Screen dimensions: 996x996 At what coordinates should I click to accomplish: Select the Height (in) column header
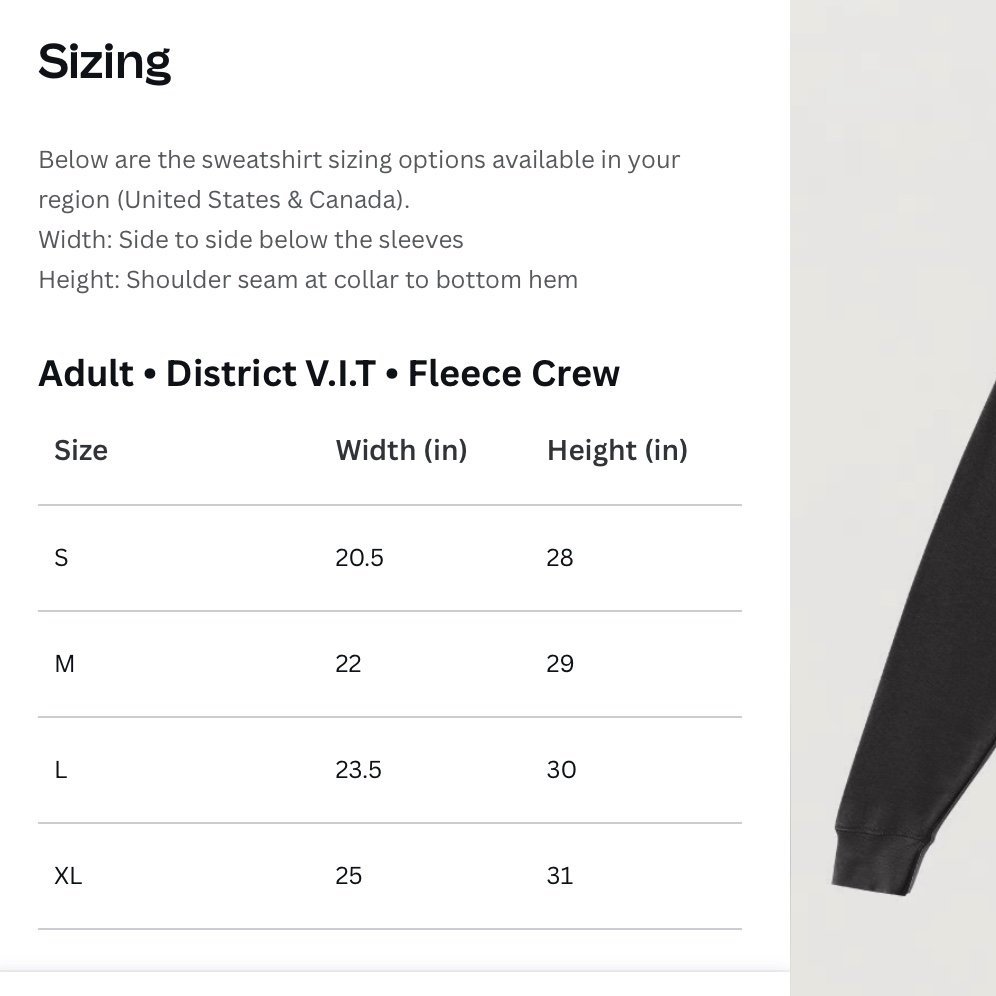(617, 450)
